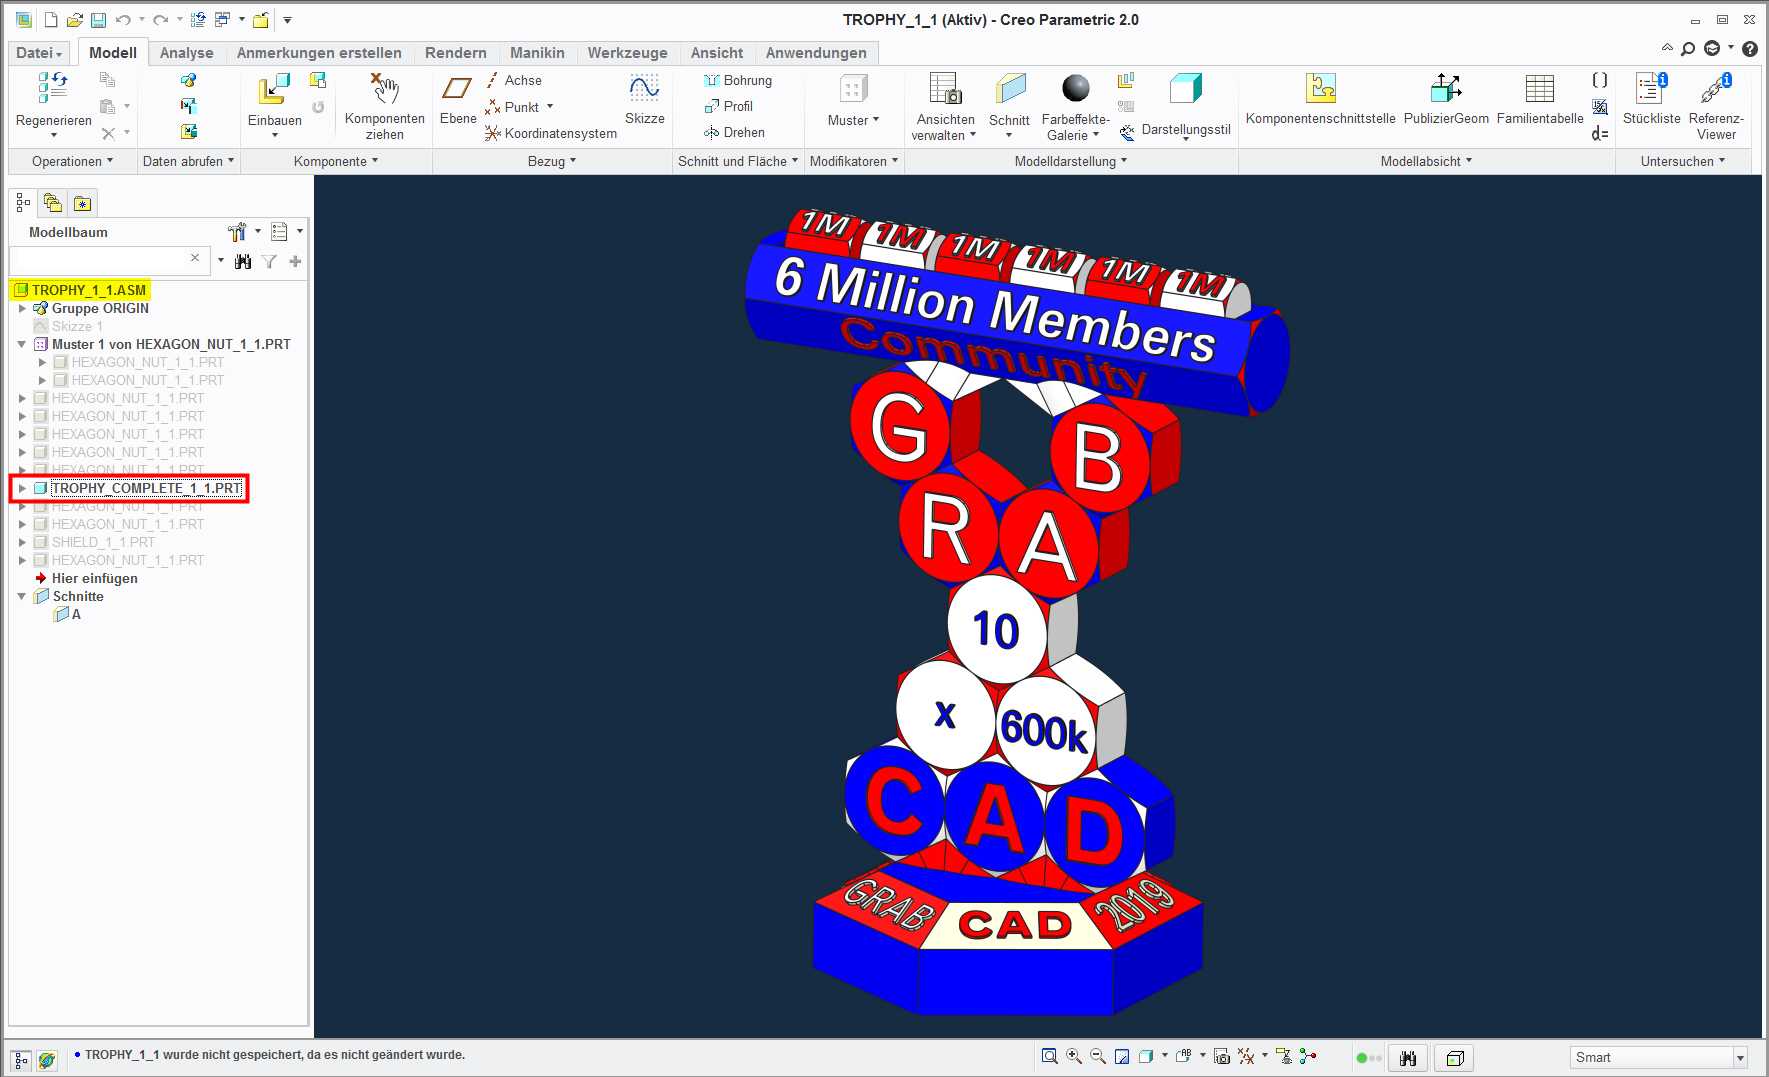1769x1077 pixels.
Task: Collapse the Schnitte tree node
Action: coord(22,596)
